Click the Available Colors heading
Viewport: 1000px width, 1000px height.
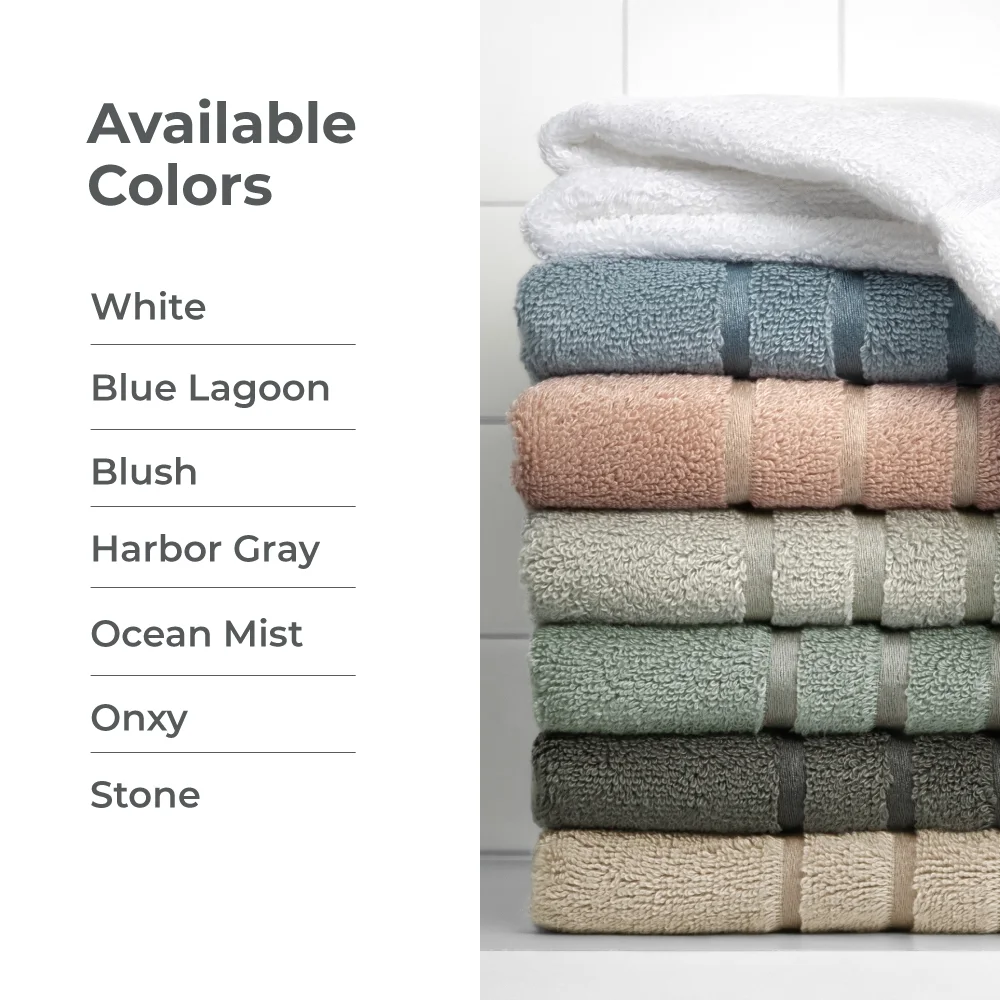click(221, 154)
